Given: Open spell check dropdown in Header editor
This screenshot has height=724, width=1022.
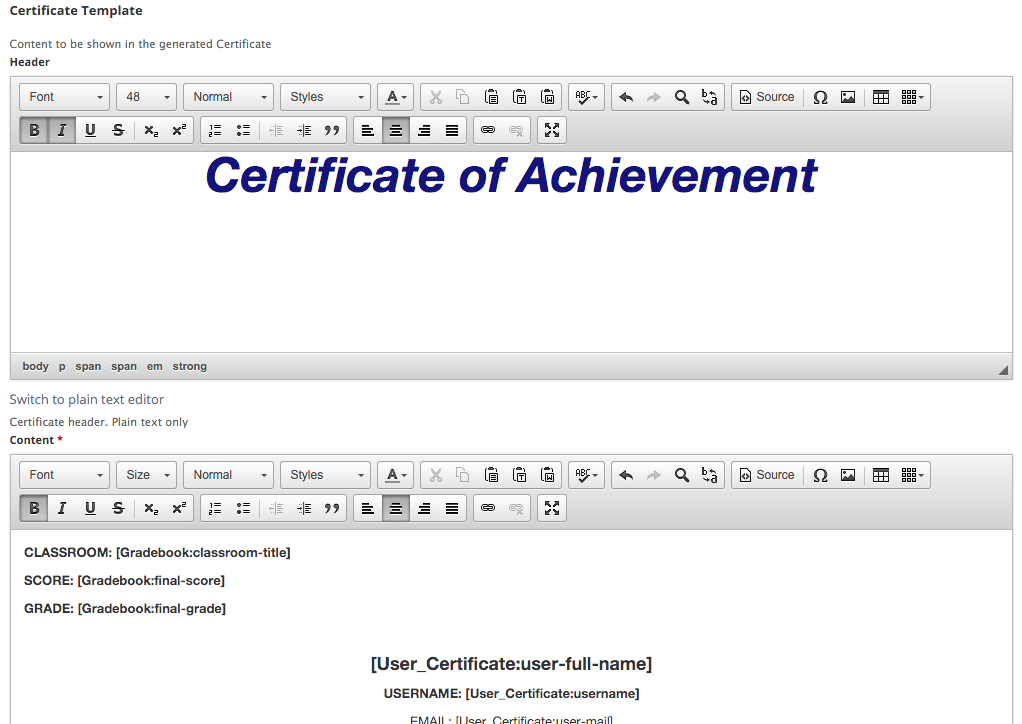Looking at the screenshot, I should pyautogui.click(x=587, y=97).
